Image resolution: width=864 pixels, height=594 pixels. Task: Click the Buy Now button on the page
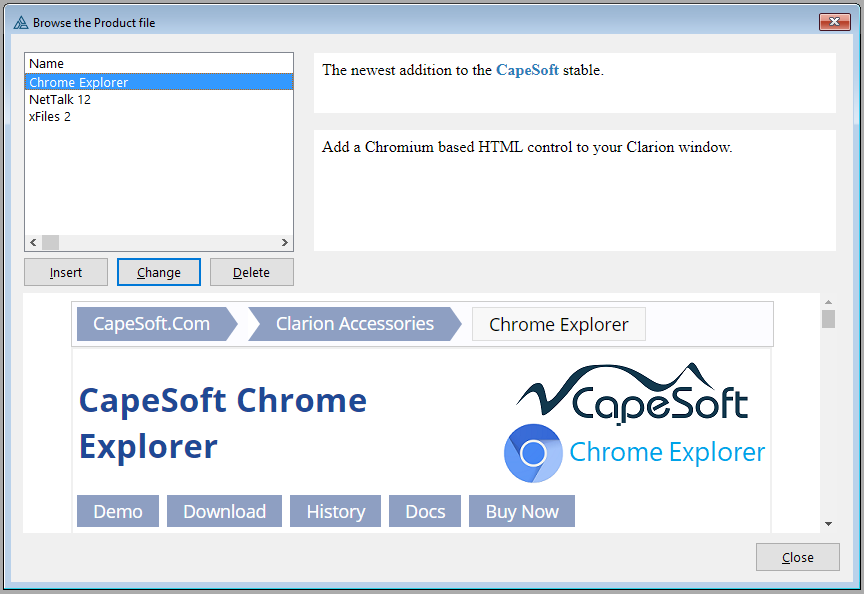point(521,511)
